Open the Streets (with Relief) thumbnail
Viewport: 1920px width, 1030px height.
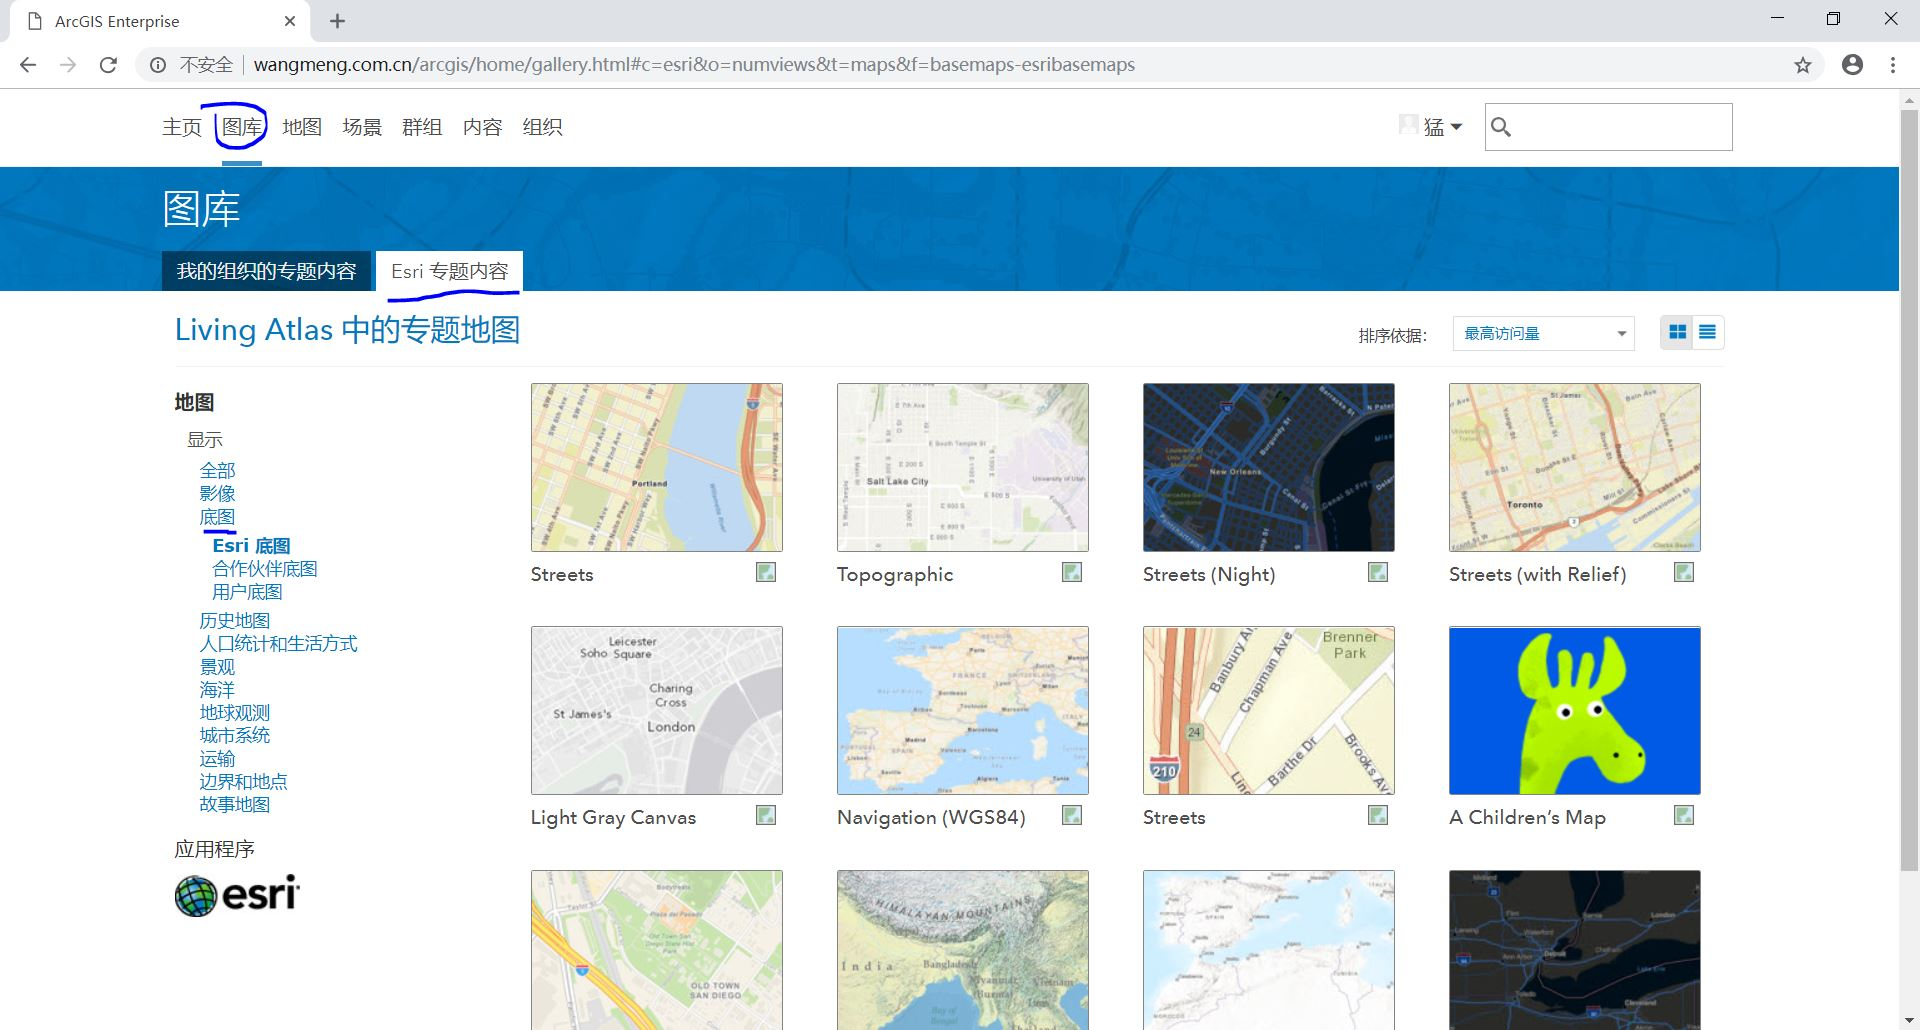1575,467
